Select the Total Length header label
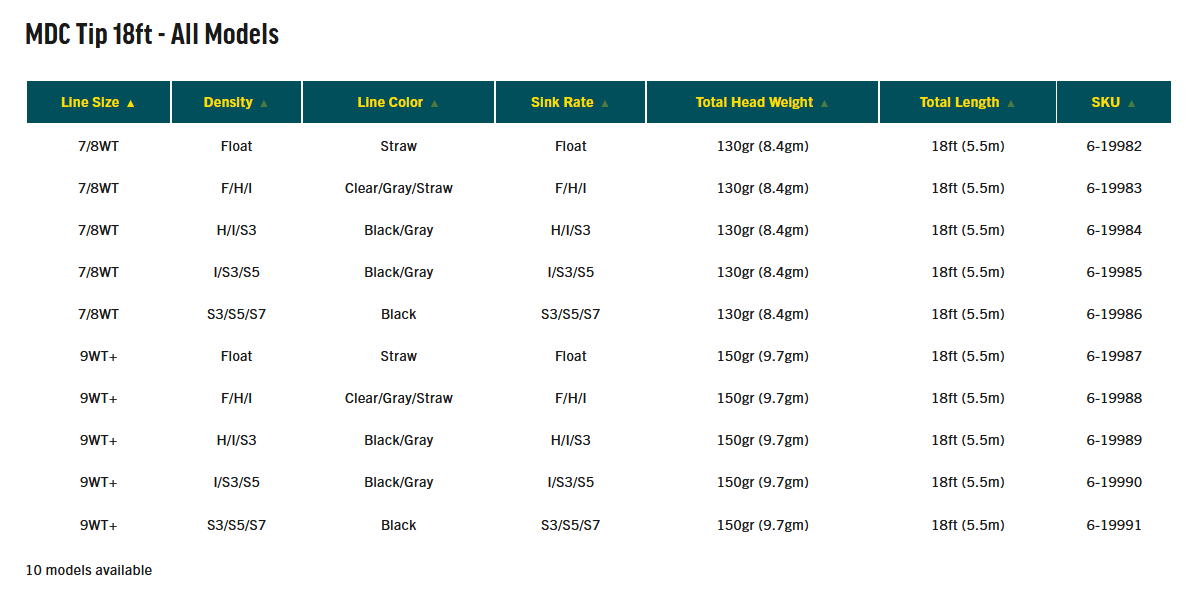The image size is (1200, 599). coord(959,102)
